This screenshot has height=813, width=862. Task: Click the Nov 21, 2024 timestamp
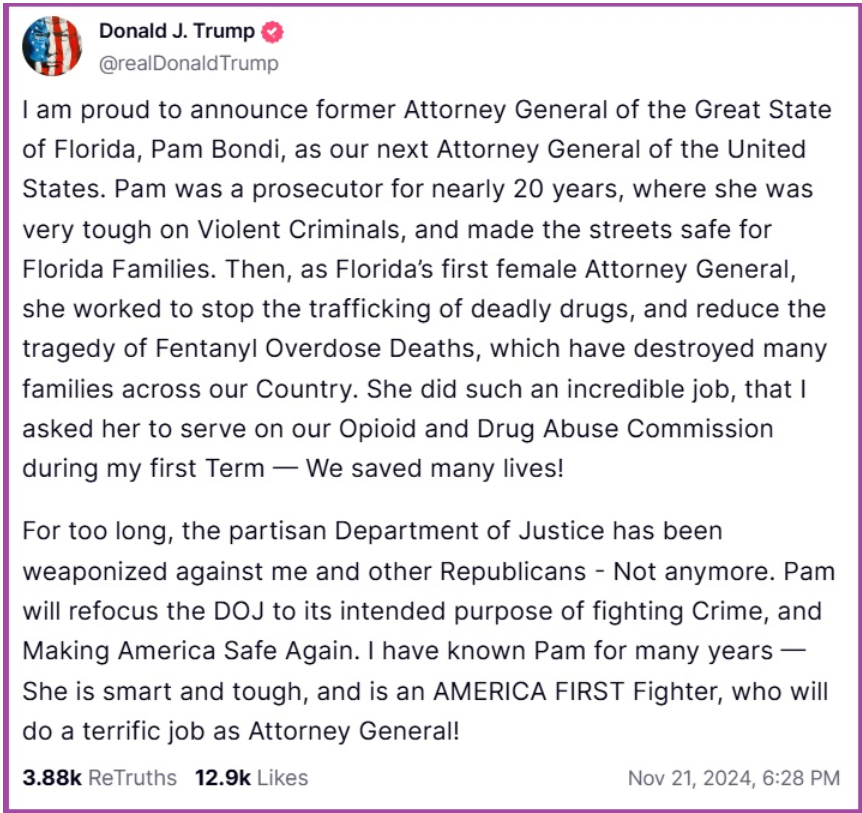tap(733, 778)
